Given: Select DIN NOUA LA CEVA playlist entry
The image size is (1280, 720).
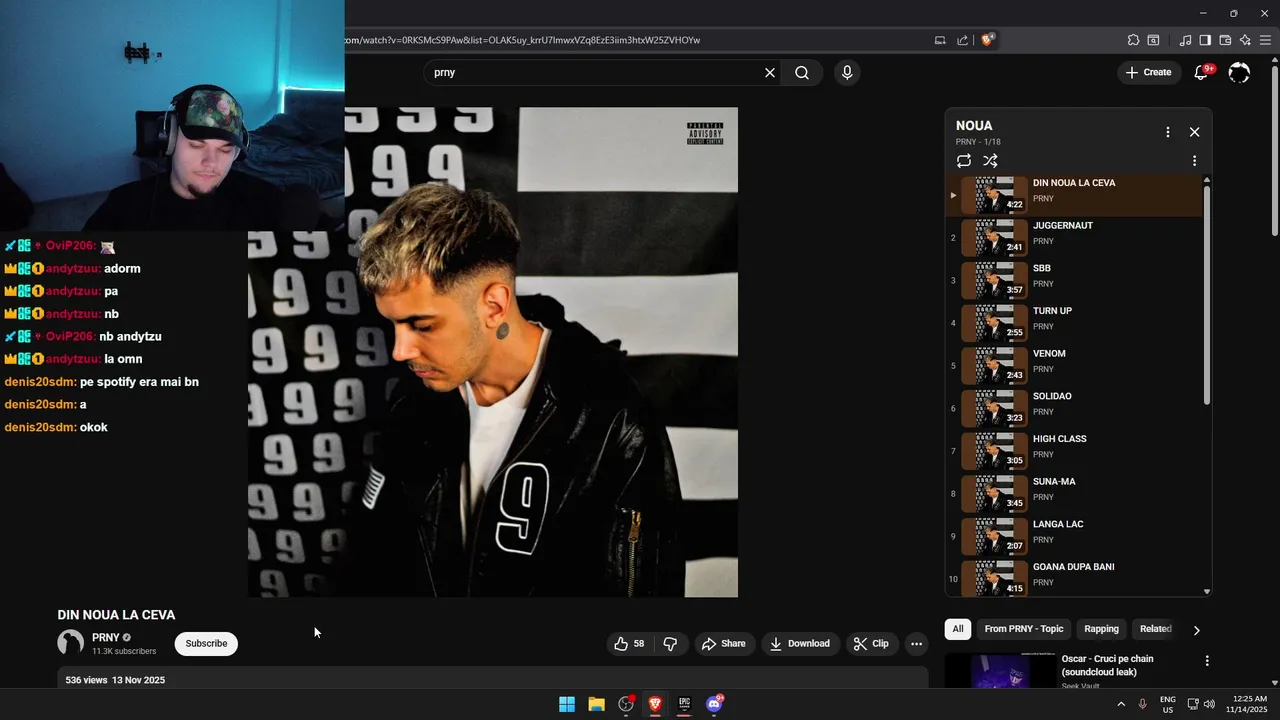Looking at the screenshot, I should pos(1075,195).
